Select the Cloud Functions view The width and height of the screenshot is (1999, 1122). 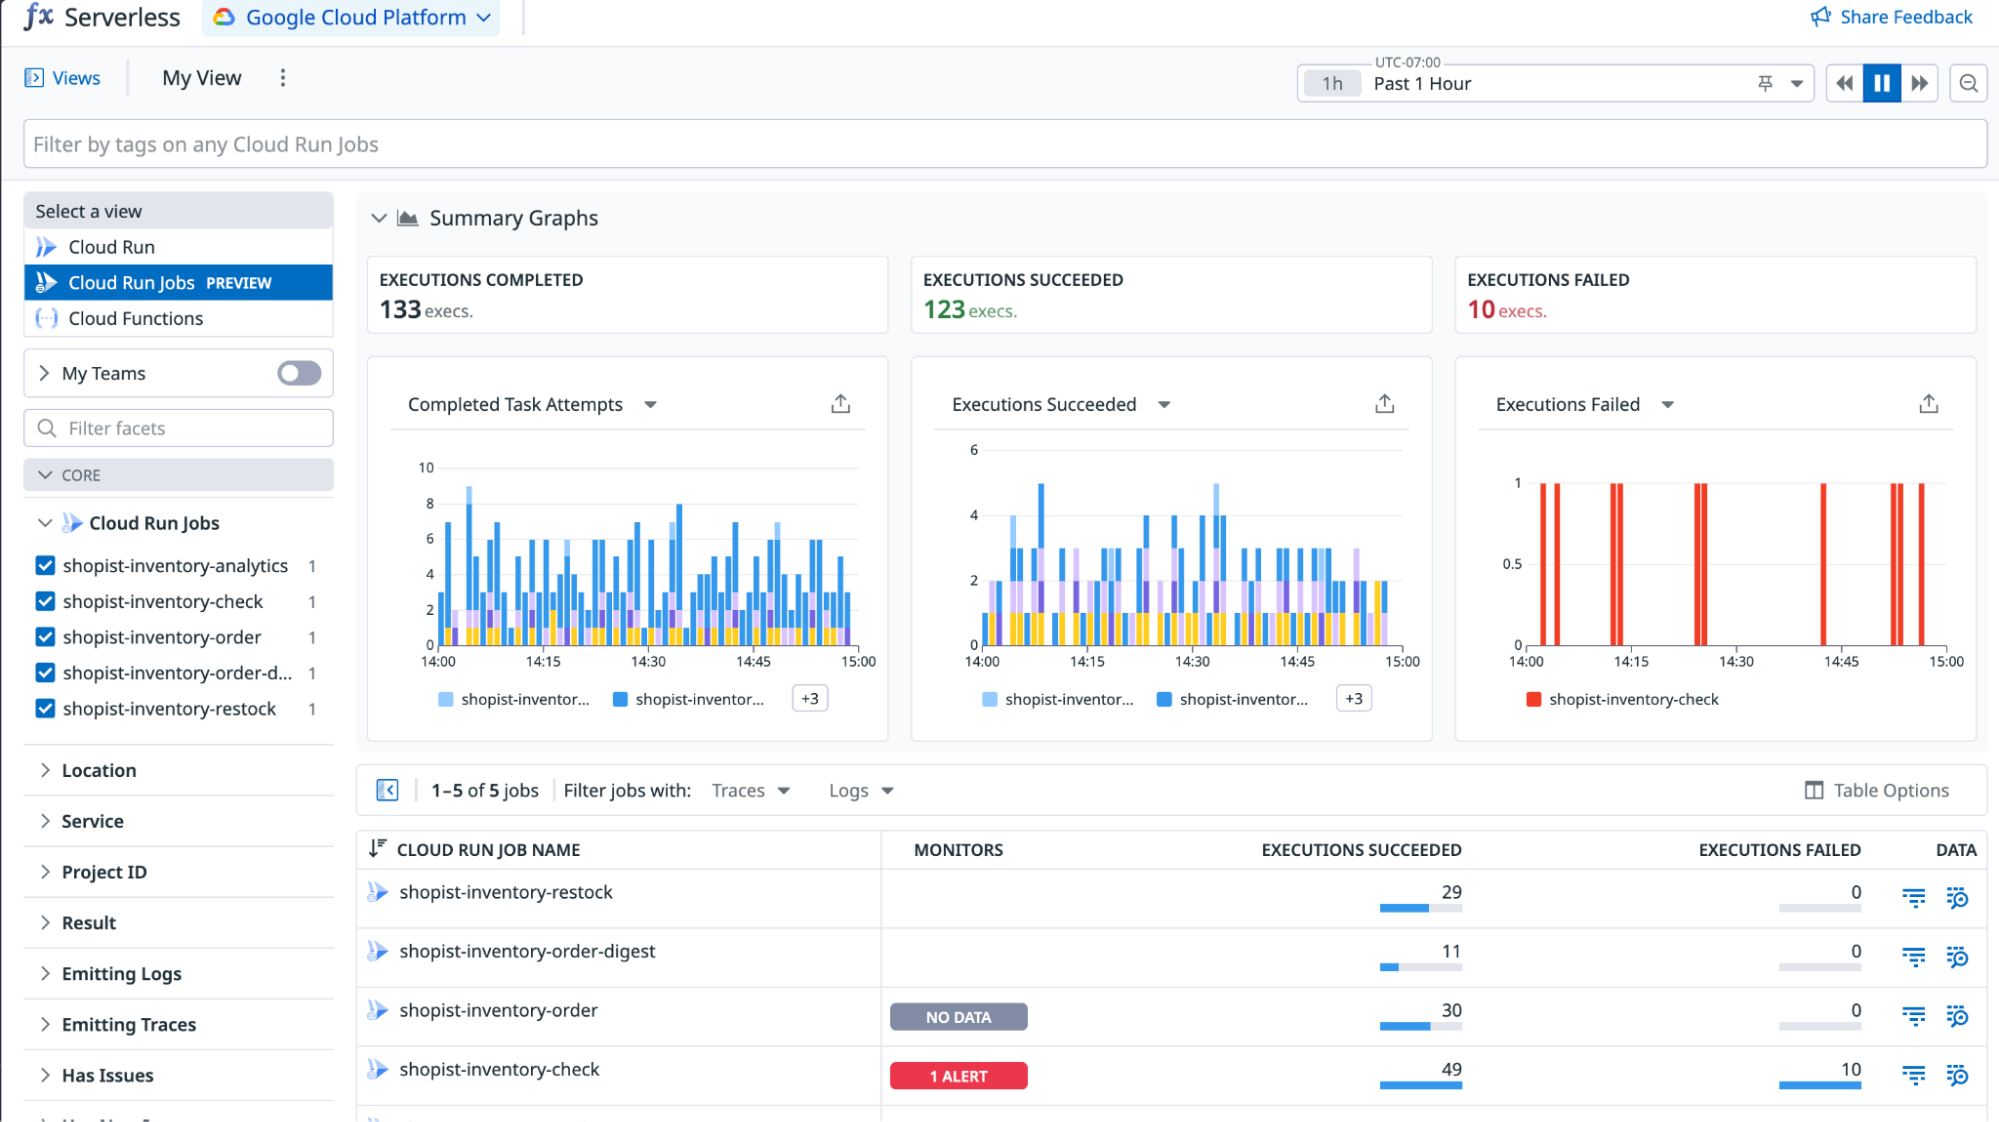tap(178, 318)
